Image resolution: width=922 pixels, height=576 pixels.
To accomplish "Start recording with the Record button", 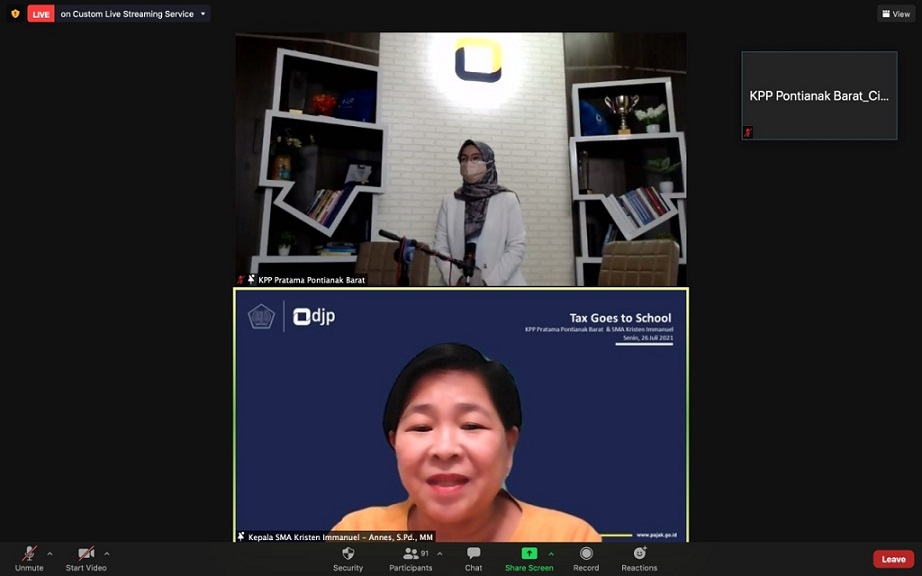I will (586, 554).
